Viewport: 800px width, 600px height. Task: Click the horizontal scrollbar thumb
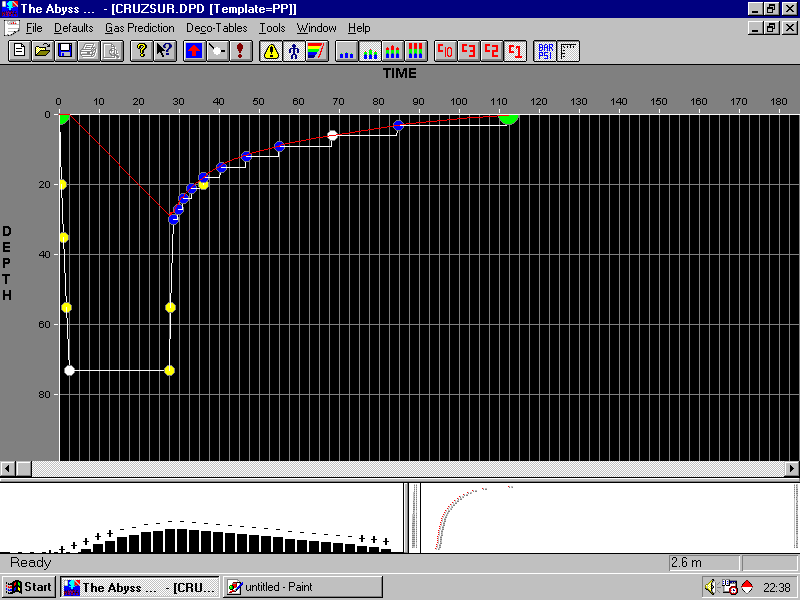(x=24, y=468)
